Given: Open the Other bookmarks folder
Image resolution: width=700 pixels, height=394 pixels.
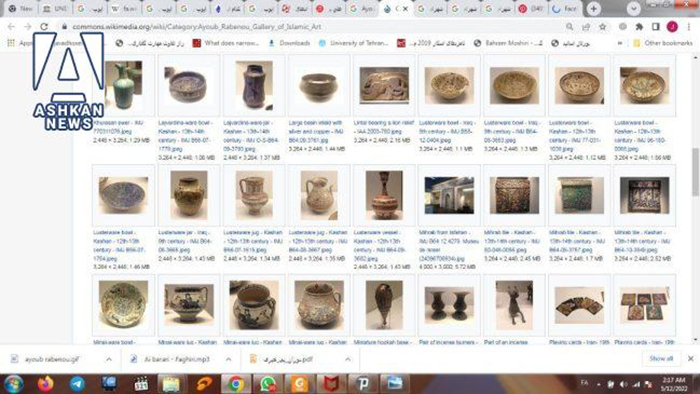Looking at the screenshot, I should point(663,43).
